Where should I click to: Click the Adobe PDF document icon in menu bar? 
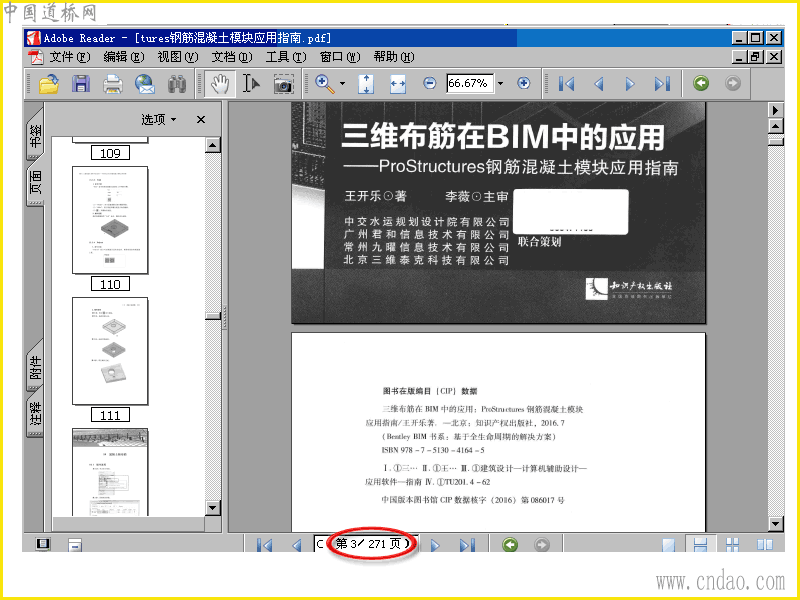click(x=36, y=57)
